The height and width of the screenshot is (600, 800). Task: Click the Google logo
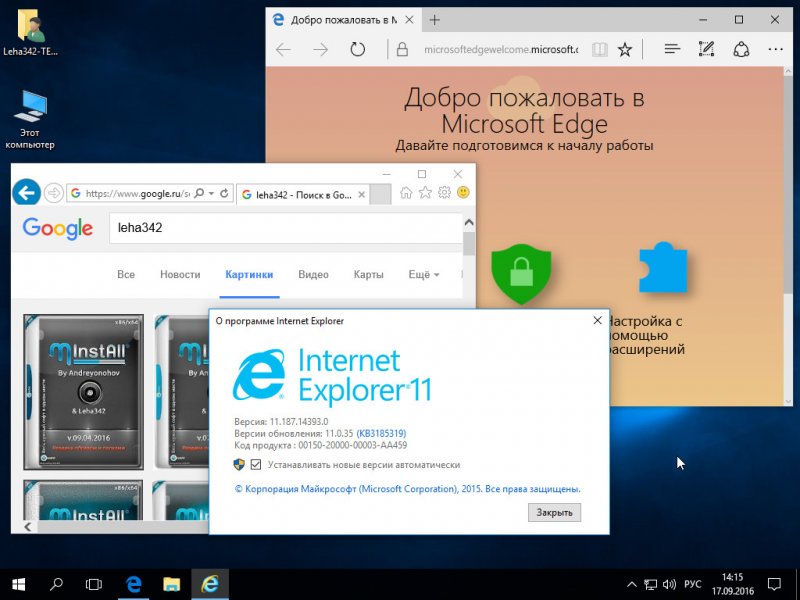[58, 228]
